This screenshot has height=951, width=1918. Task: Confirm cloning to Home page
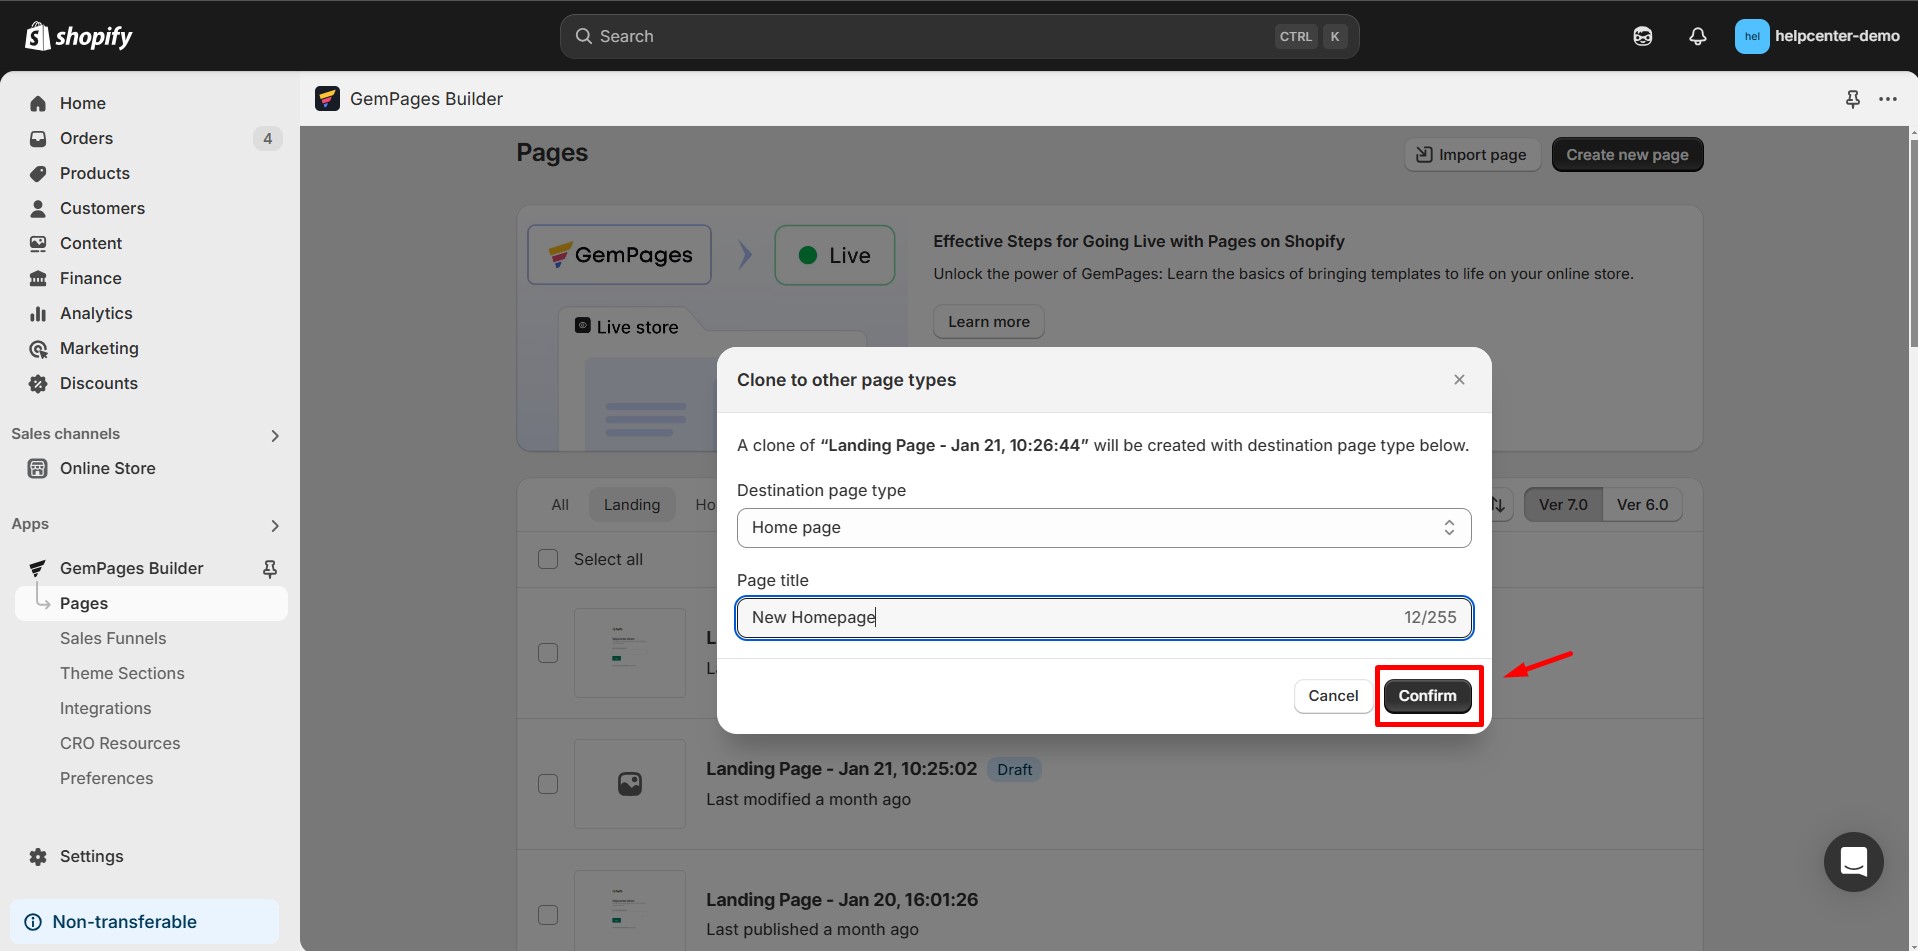[1428, 695]
